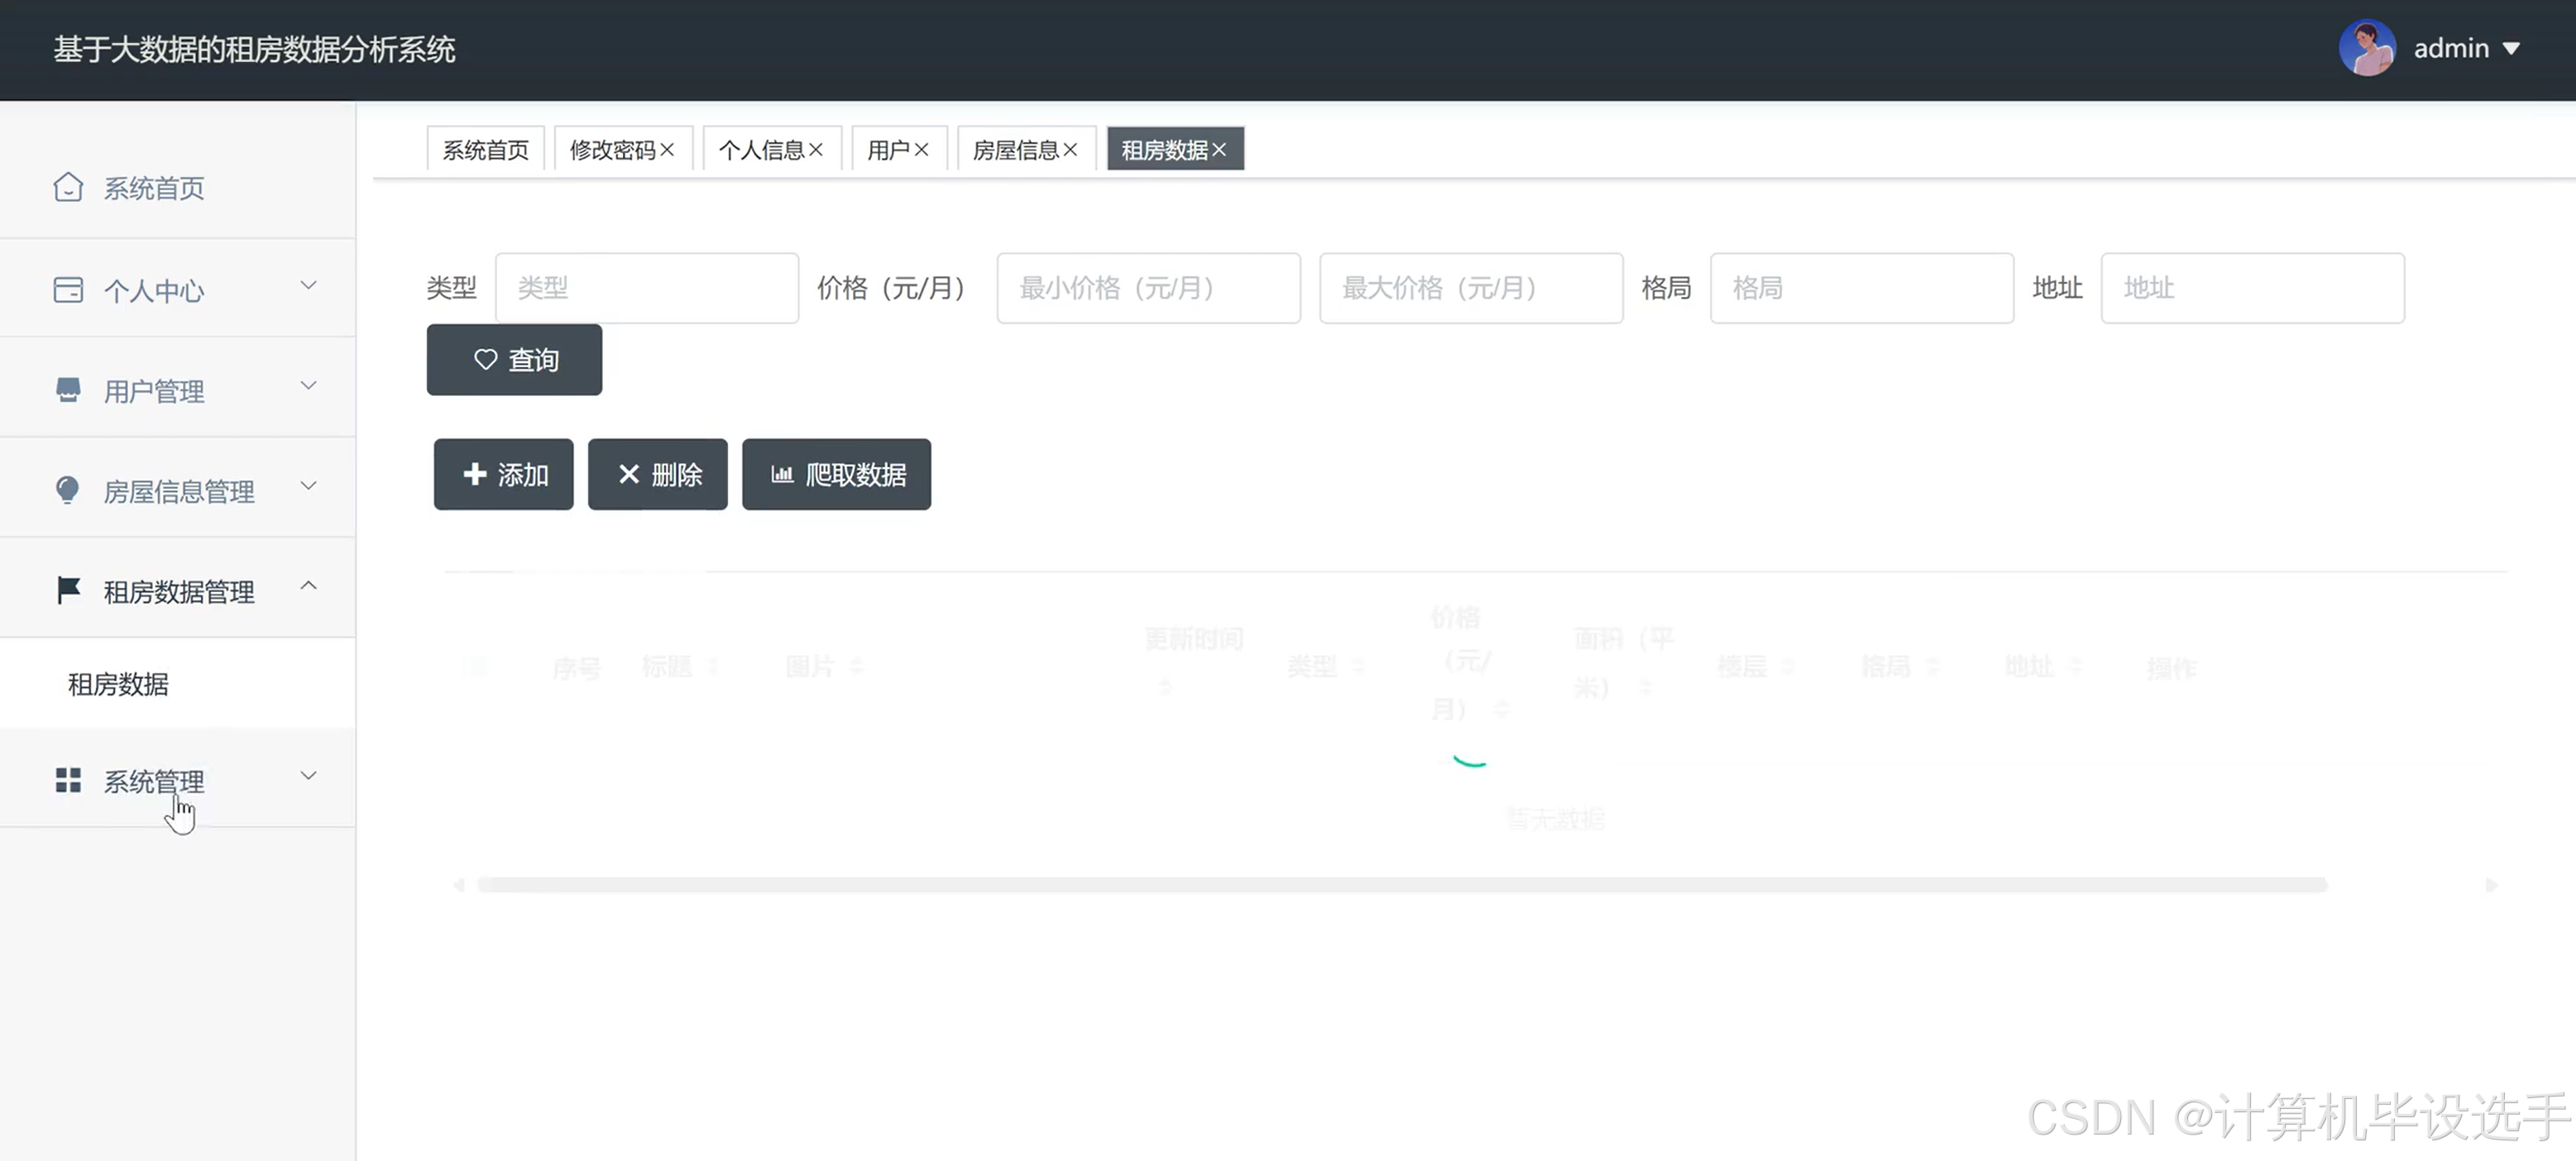Expand the 个人中心 menu chevron
Screen dimensions: 2576x1161
(x=309, y=286)
